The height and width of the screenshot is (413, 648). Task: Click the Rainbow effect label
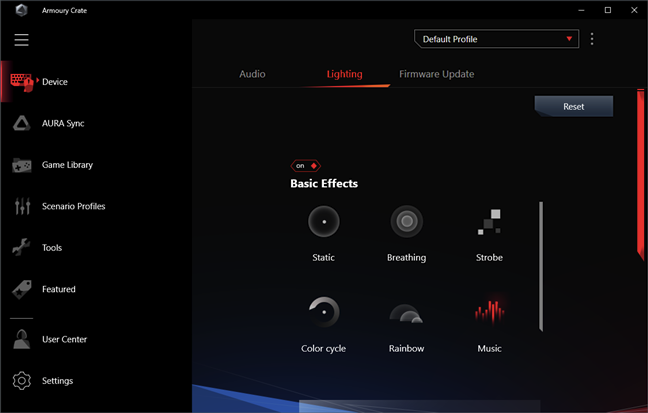pos(406,349)
